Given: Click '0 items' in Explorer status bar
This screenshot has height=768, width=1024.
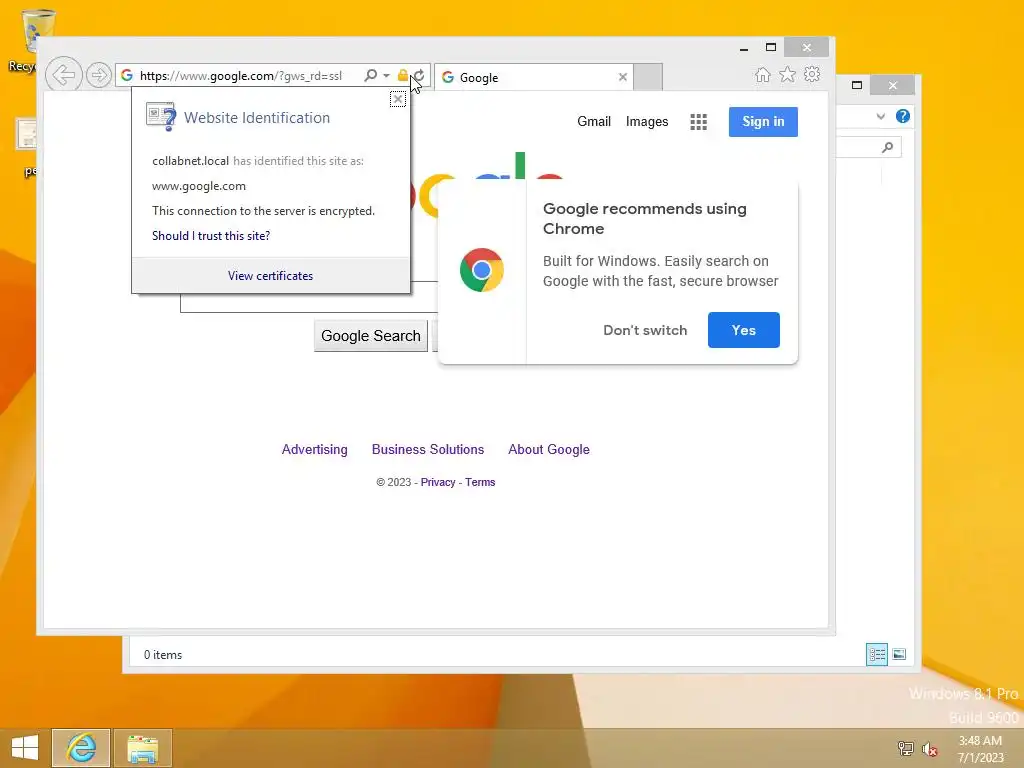Looking at the screenshot, I should pos(163,655).
